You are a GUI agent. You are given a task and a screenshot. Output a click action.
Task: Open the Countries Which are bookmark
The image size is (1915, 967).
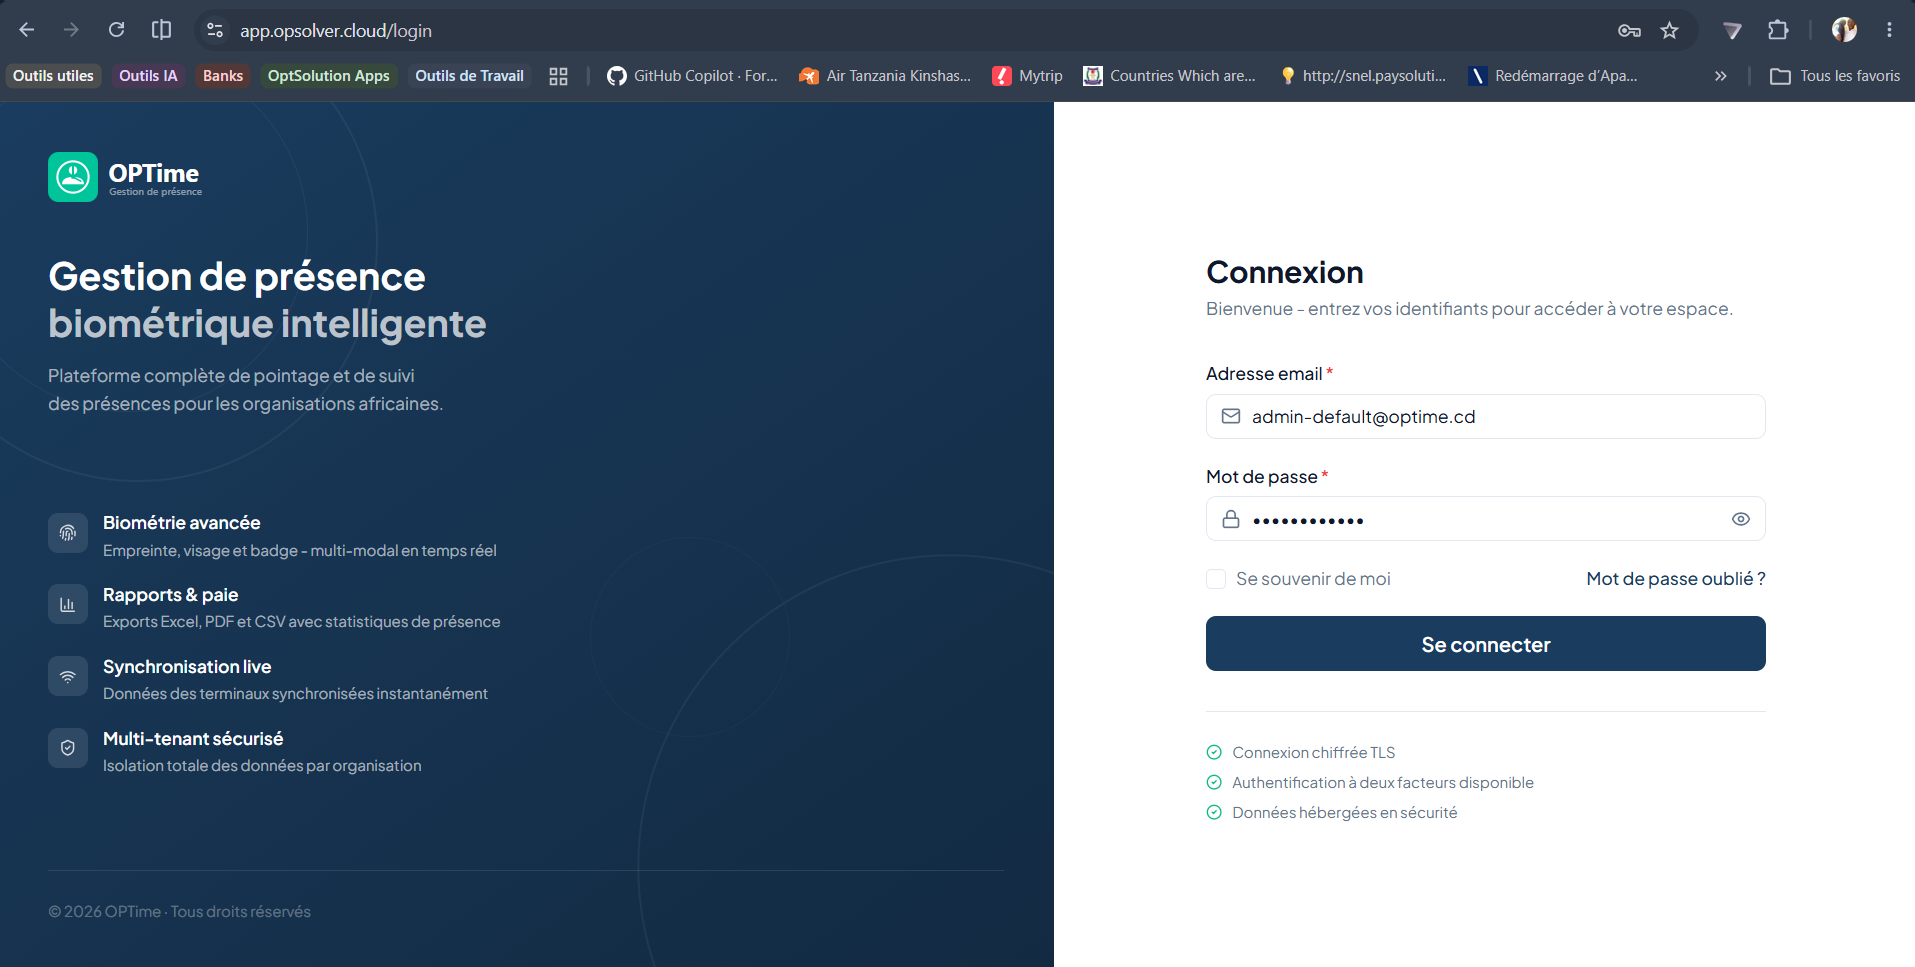pos(1169,76)
